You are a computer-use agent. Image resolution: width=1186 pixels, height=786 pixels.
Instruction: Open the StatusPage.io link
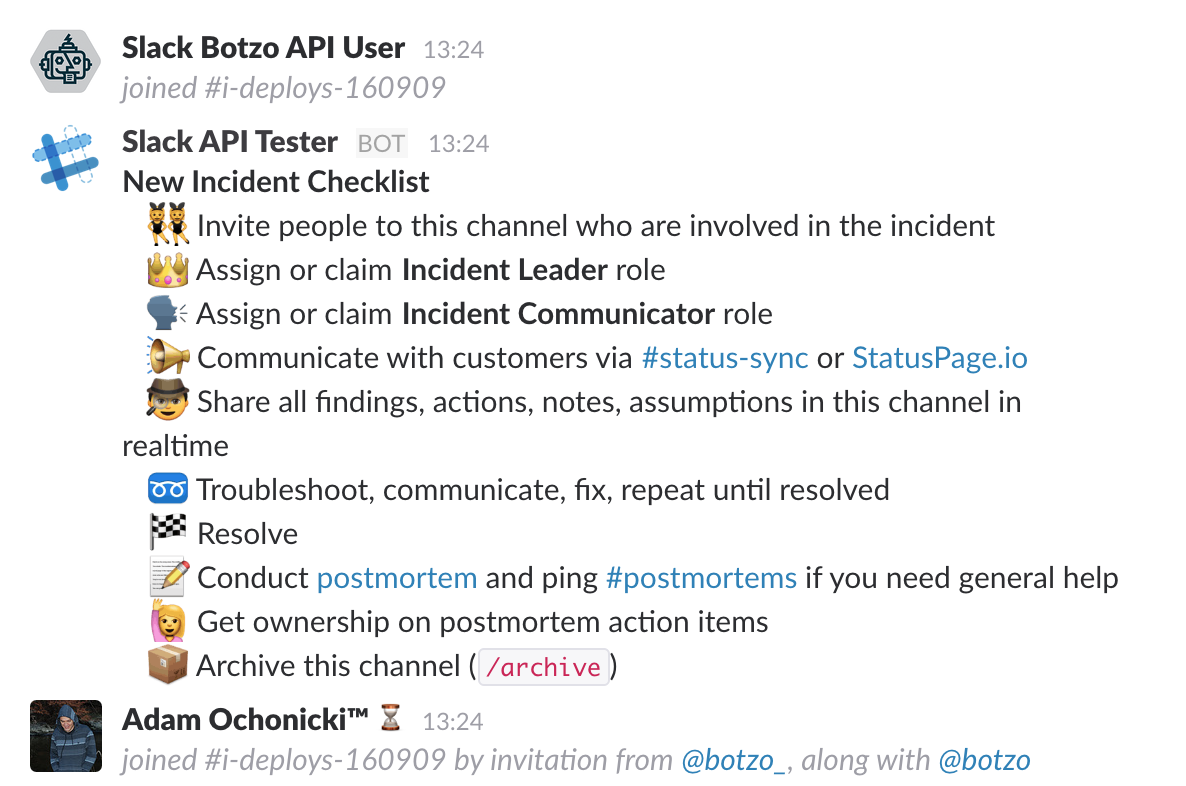pyautogui.click(x=939, y=358)
